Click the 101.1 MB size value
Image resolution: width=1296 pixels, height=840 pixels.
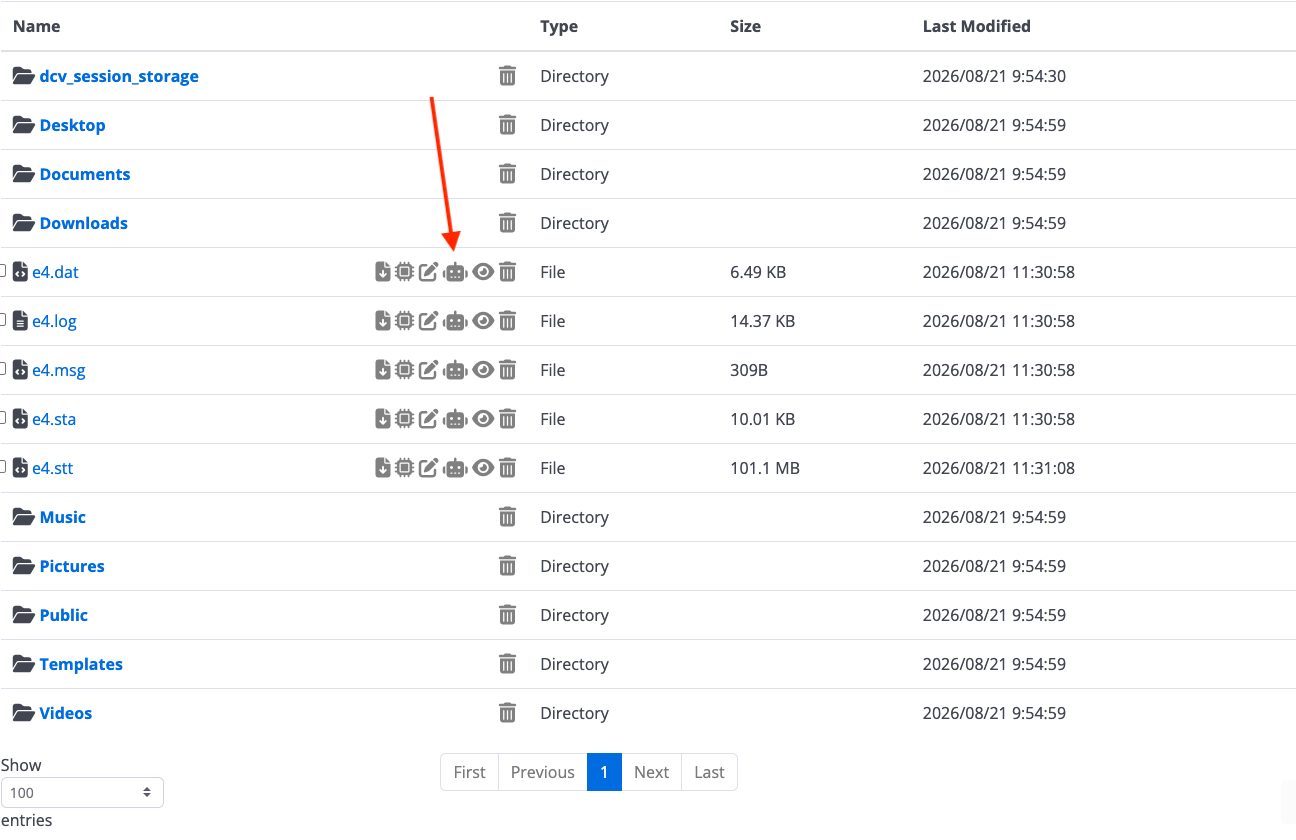pos(765,468)
